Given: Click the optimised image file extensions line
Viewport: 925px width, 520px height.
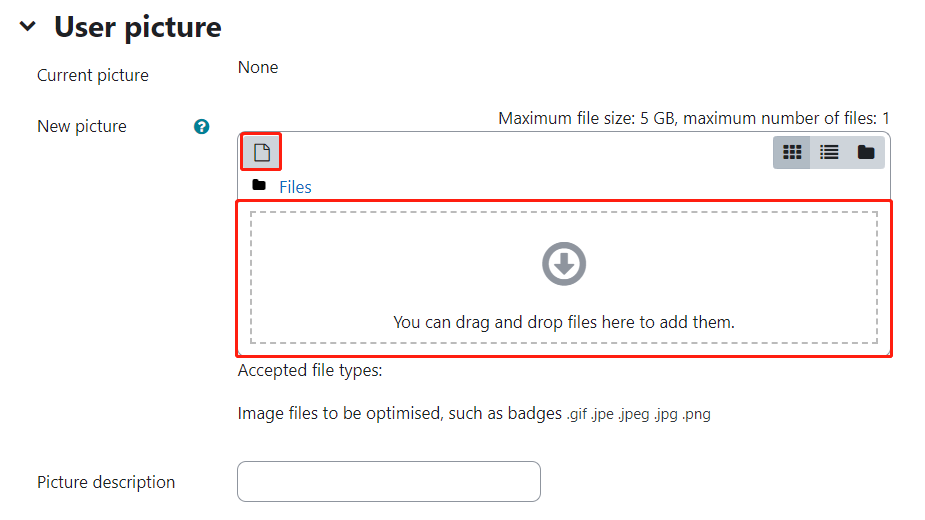Looking at the screenshot, I should pos(474,414).
